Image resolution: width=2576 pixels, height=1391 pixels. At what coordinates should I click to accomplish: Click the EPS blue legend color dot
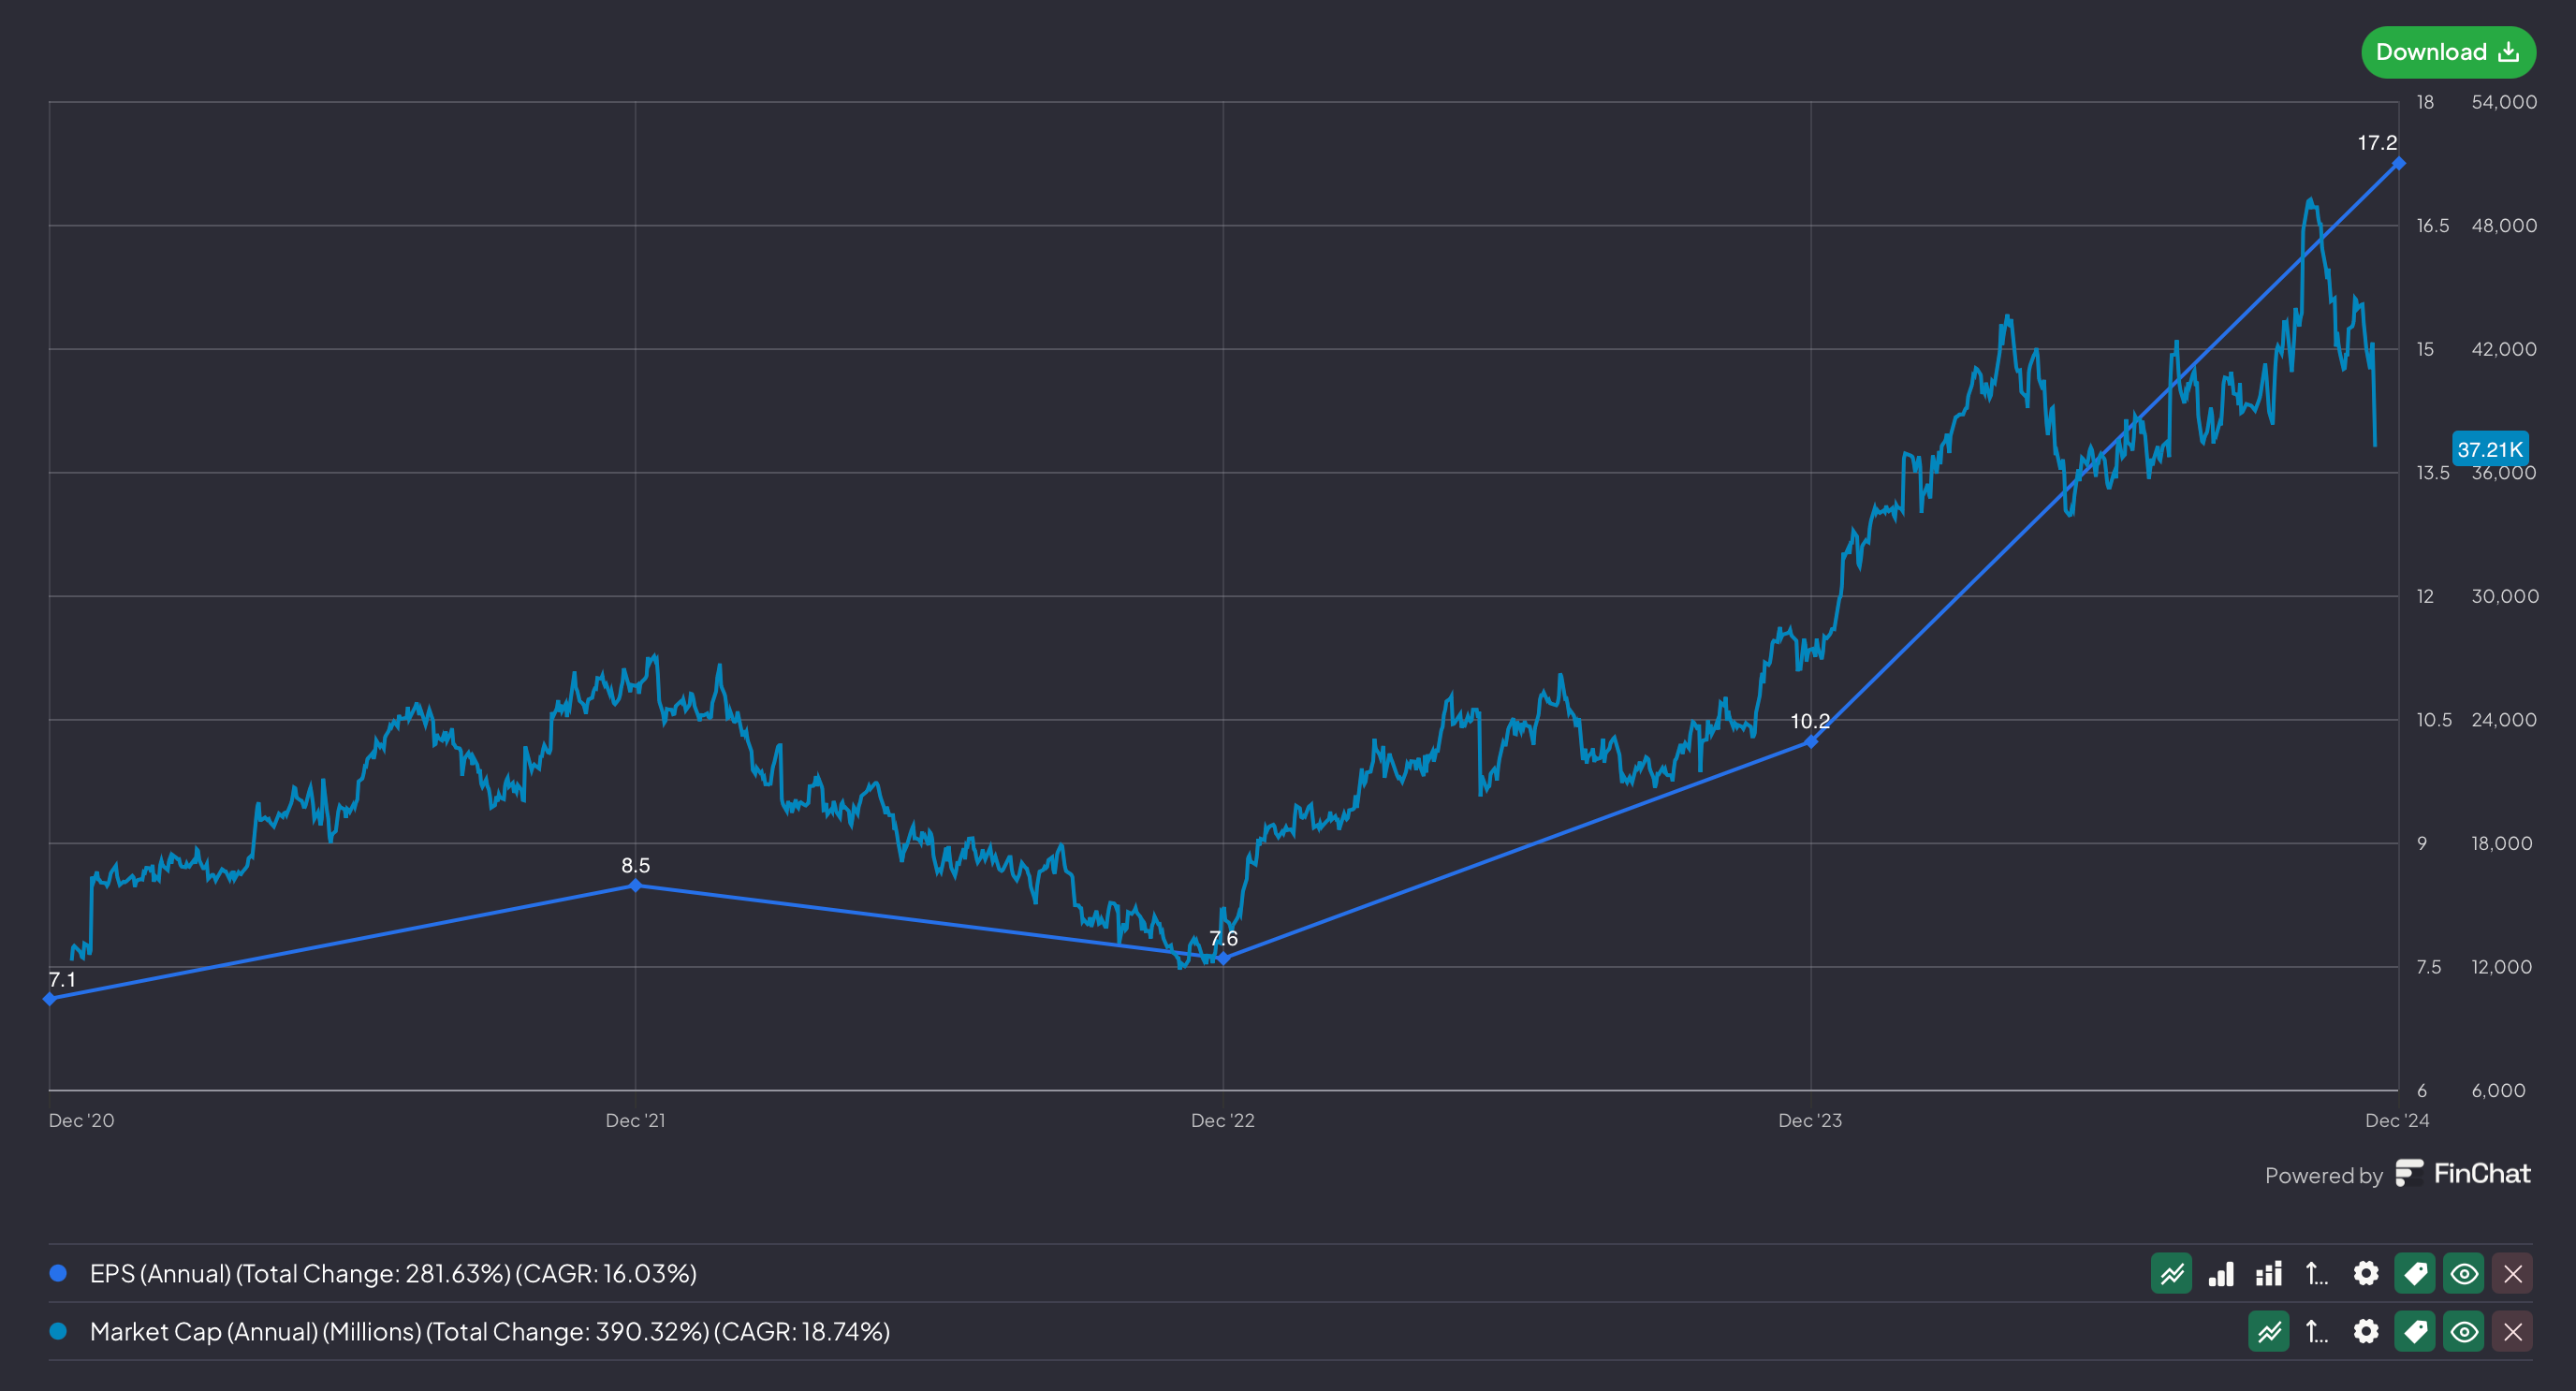pos(58,1273)
